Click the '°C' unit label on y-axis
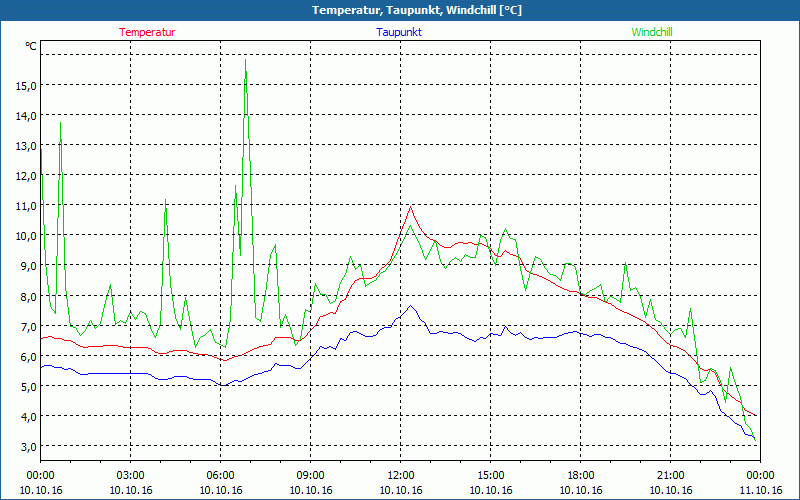This screenshot has height=500, width=800. 31,46
